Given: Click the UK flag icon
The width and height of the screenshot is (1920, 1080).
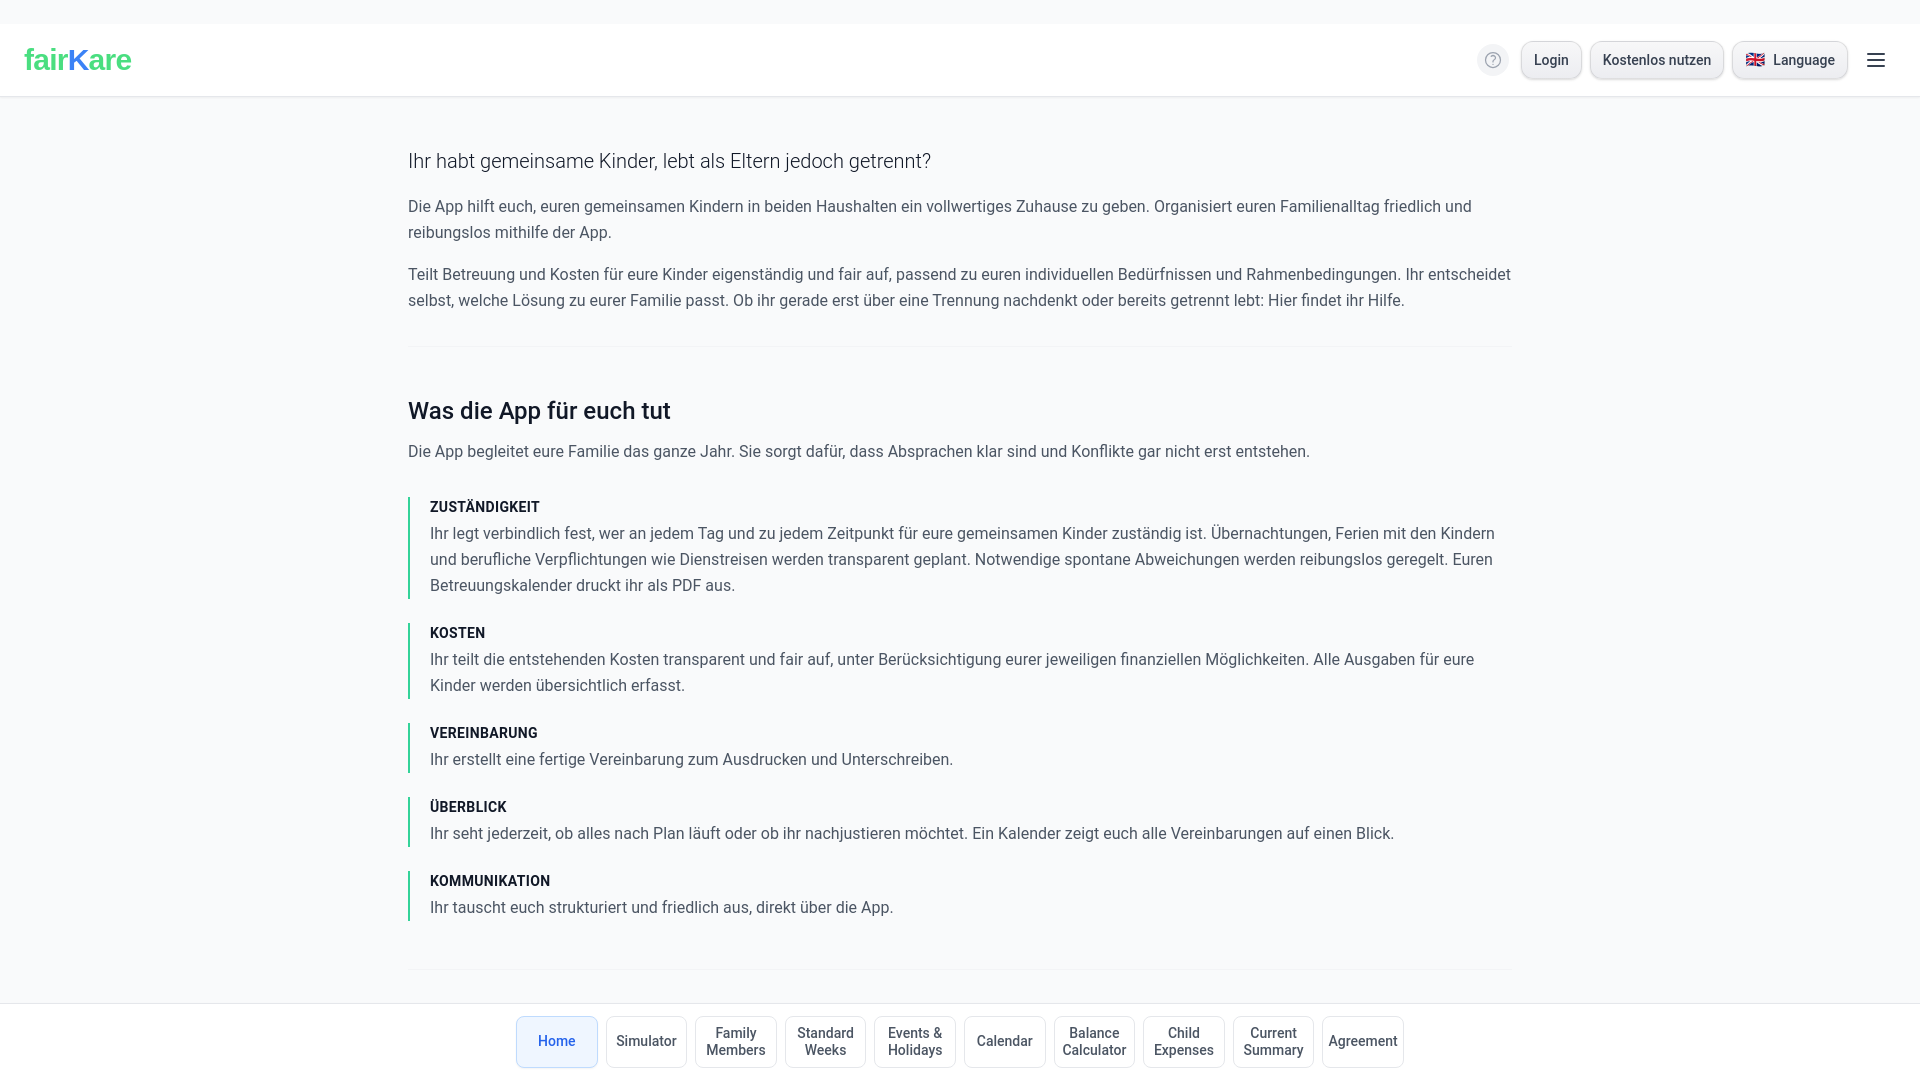Looking at the screenshot, I should 1755,60.
